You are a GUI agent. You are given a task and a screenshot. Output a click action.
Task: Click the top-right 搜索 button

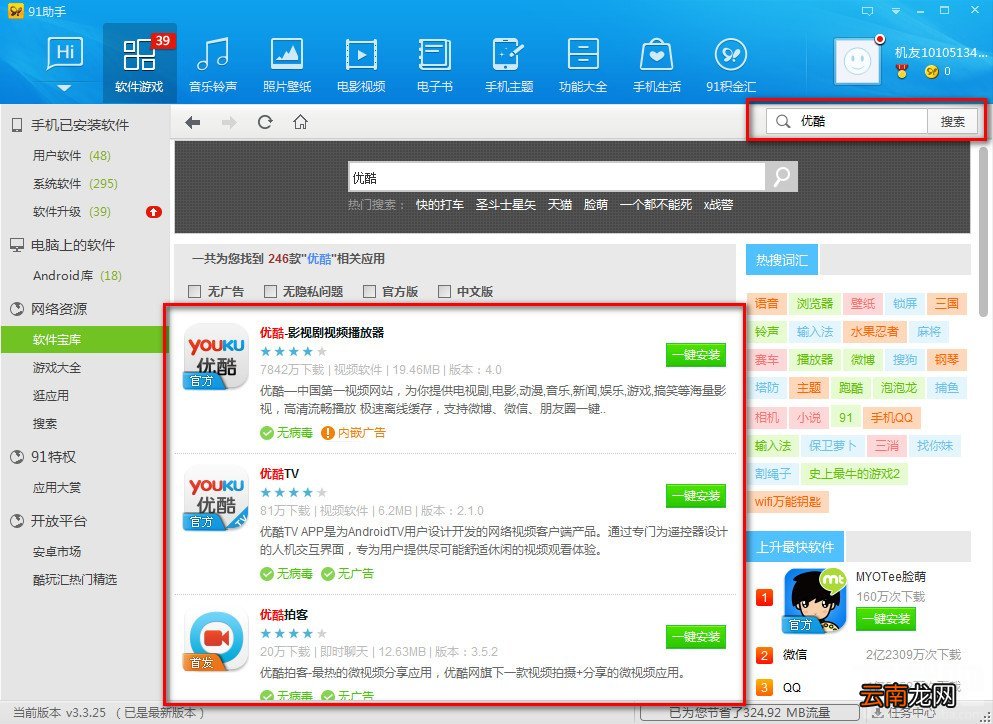click(x=952, y=121)
